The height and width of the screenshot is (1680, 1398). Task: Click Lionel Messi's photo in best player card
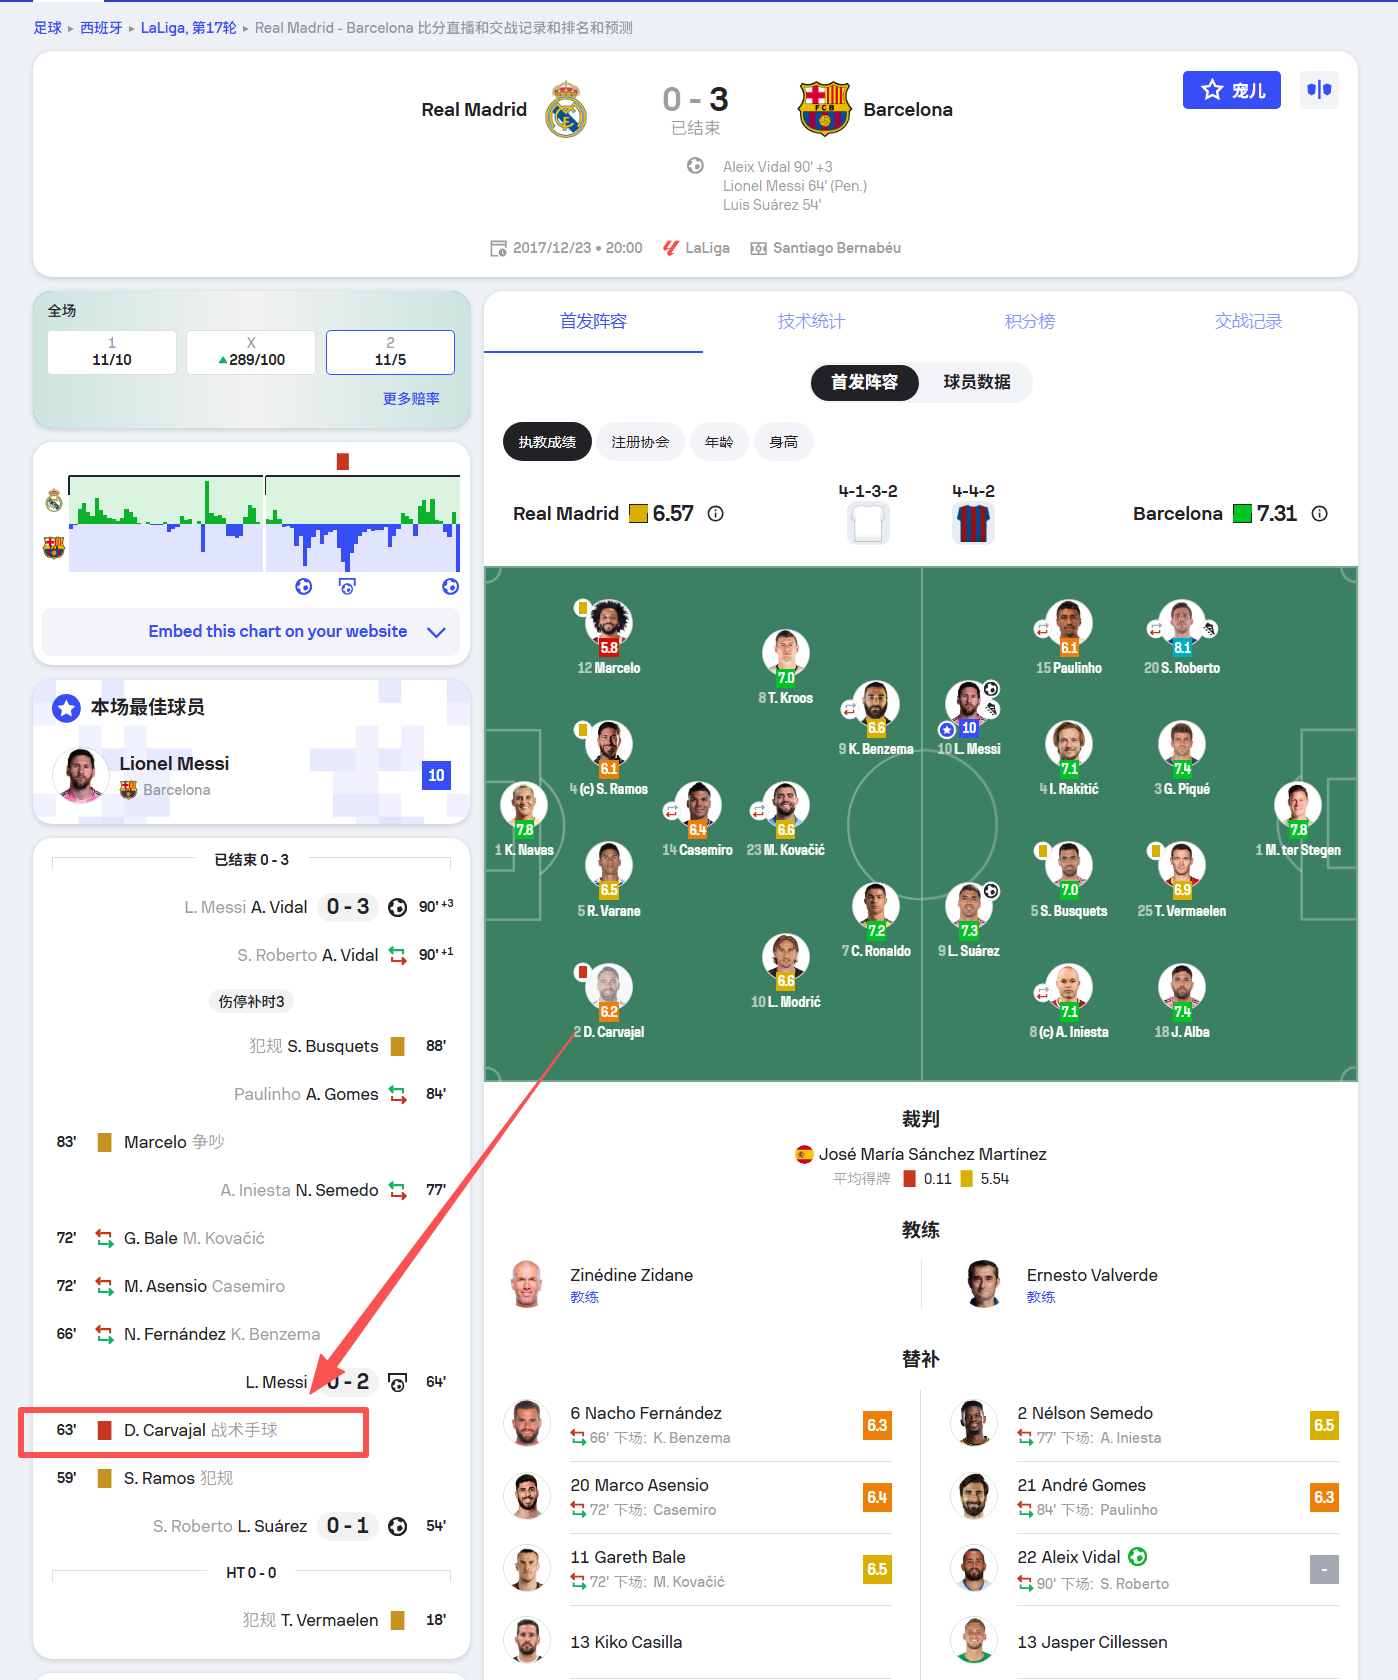coord(80,776)
